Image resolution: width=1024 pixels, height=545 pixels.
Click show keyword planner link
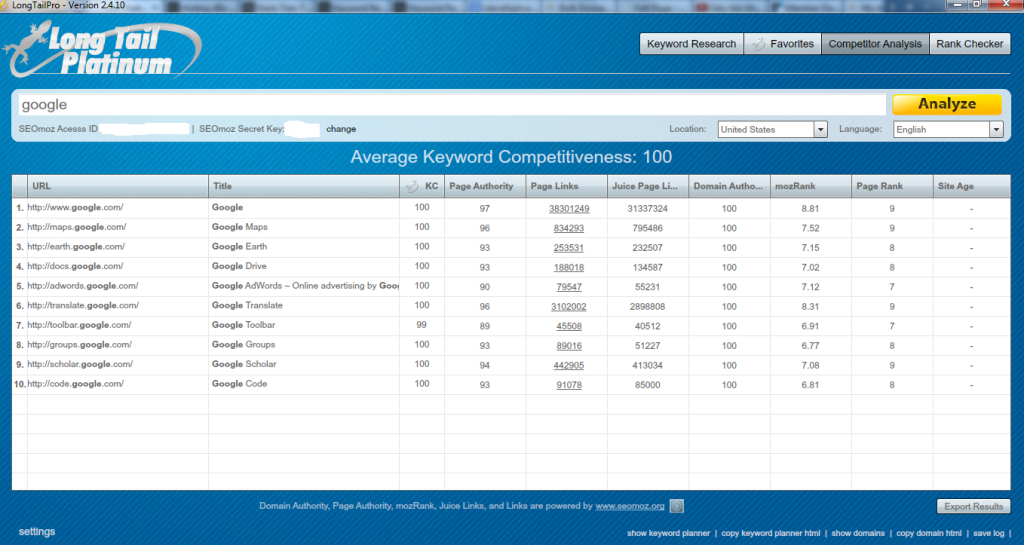(668, 533)
